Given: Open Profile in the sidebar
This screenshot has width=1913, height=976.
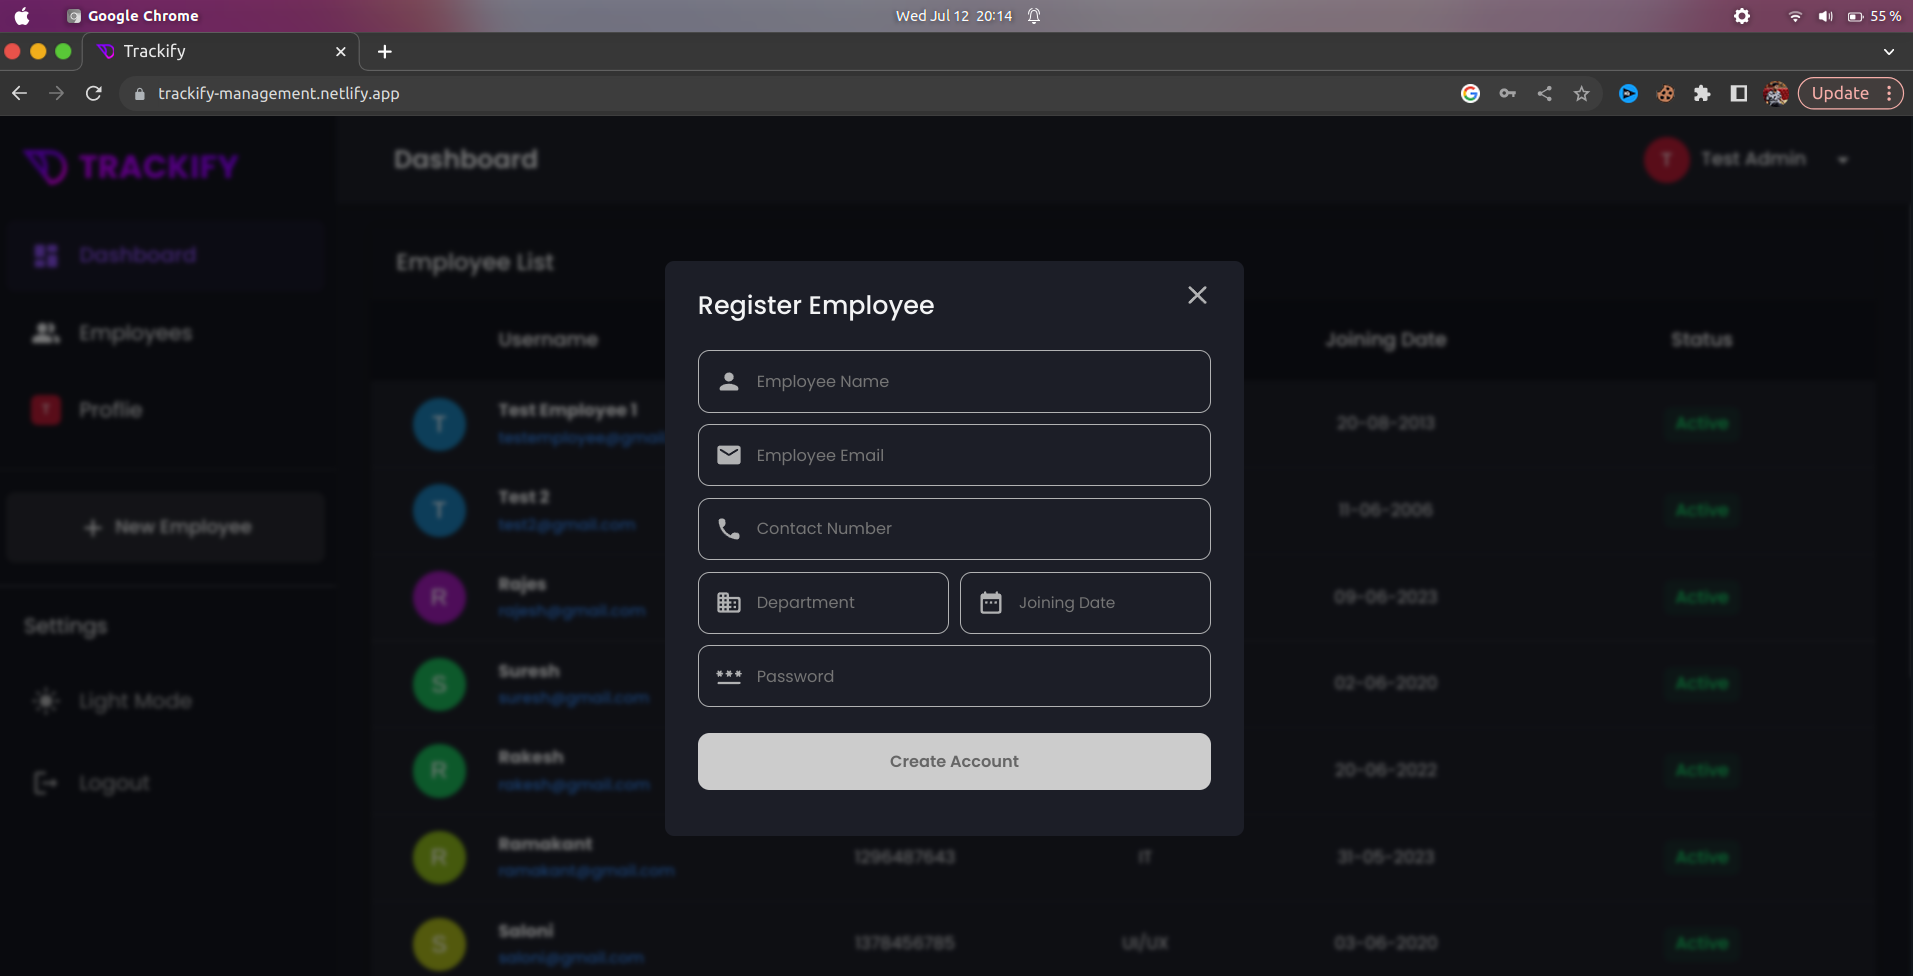Looking at the screenshot, I should pyautogui.click(x=166, y=410).
